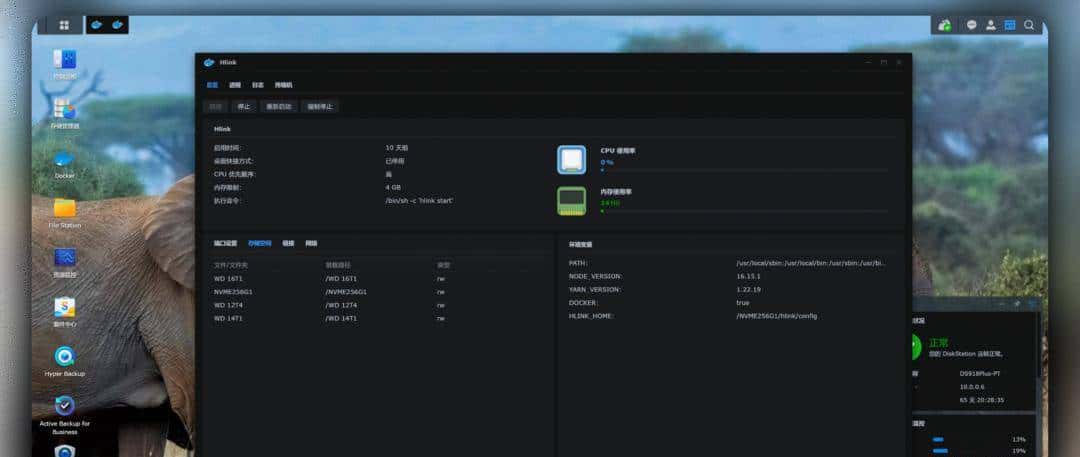Open Docker from the desktop icons

64,160
